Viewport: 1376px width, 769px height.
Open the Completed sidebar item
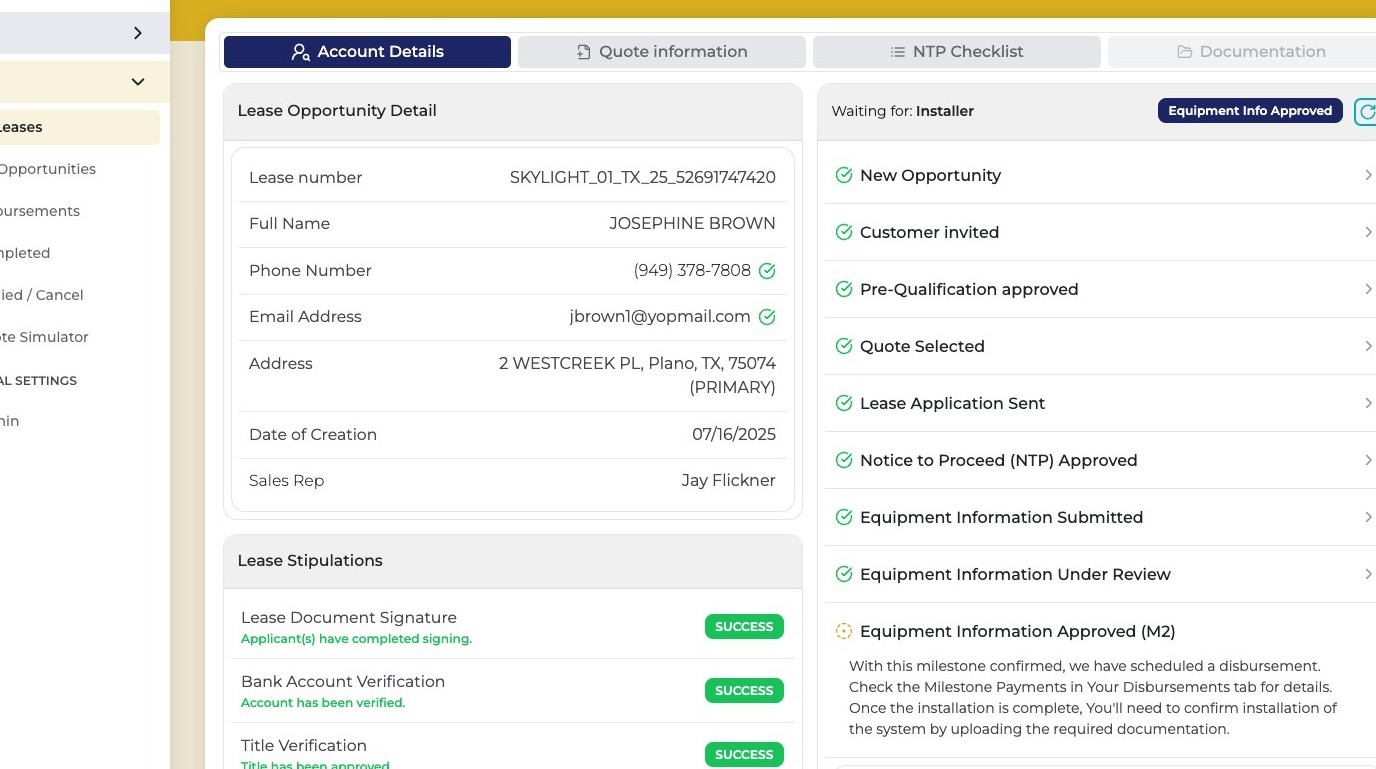(x=25, y=253)
